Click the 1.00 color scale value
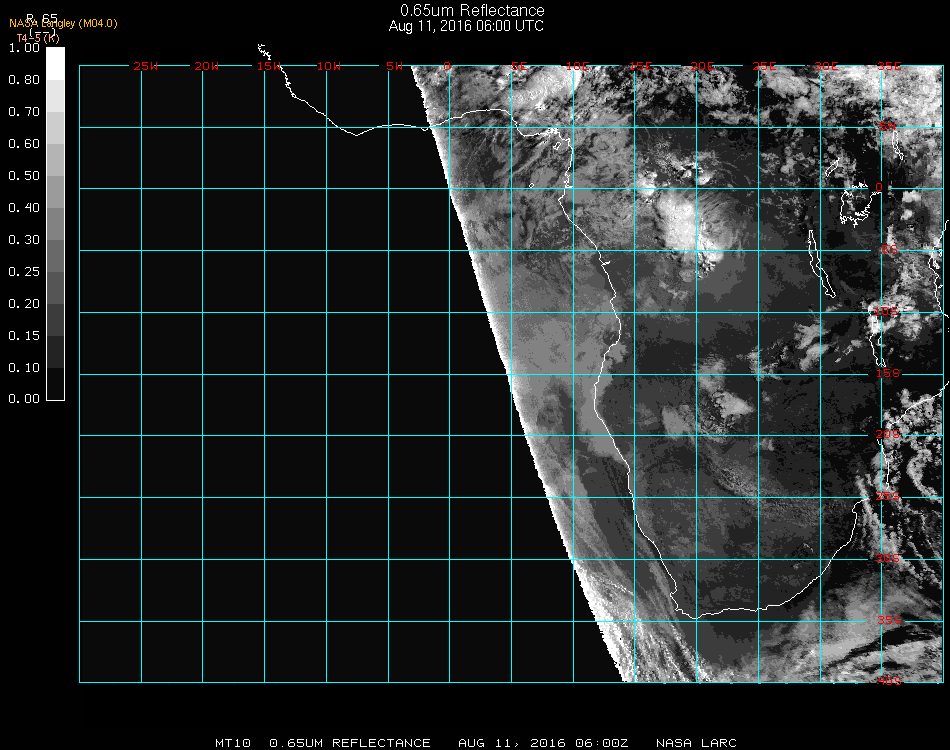Screen dimensions: 950x750 [x=24, y=48]
